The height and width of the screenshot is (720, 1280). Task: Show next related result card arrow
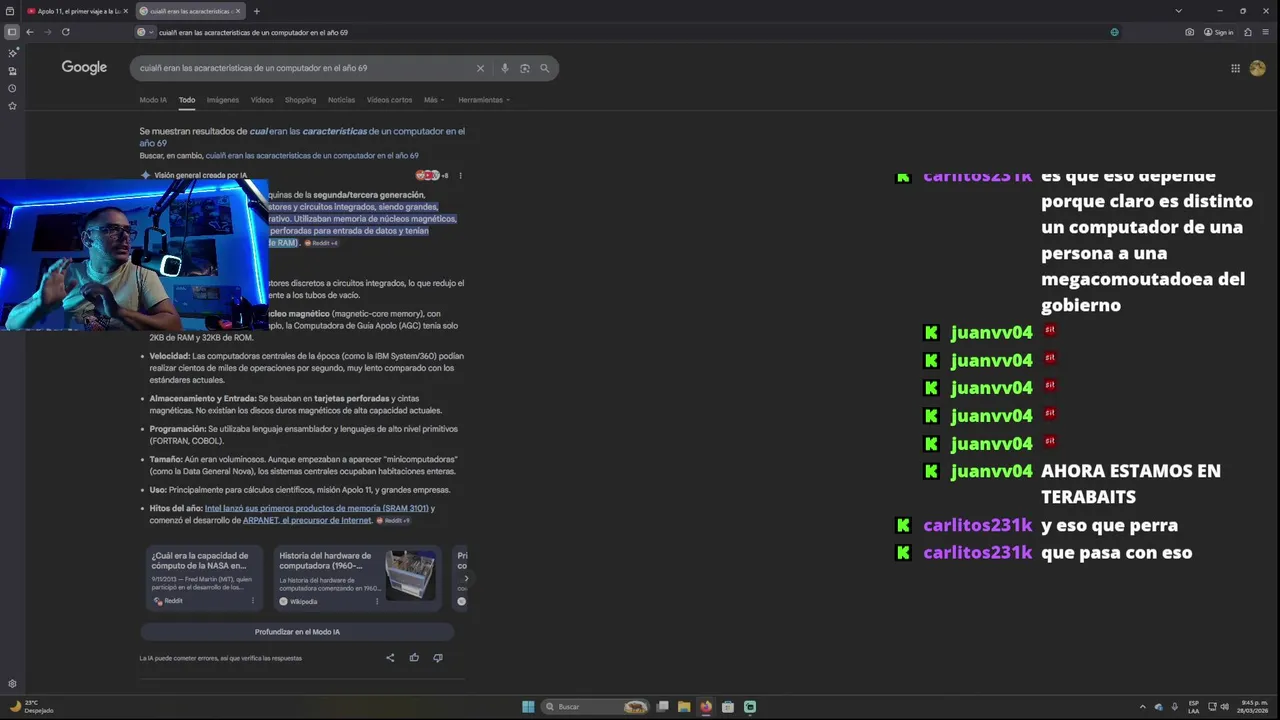click(x=466, y=578)
